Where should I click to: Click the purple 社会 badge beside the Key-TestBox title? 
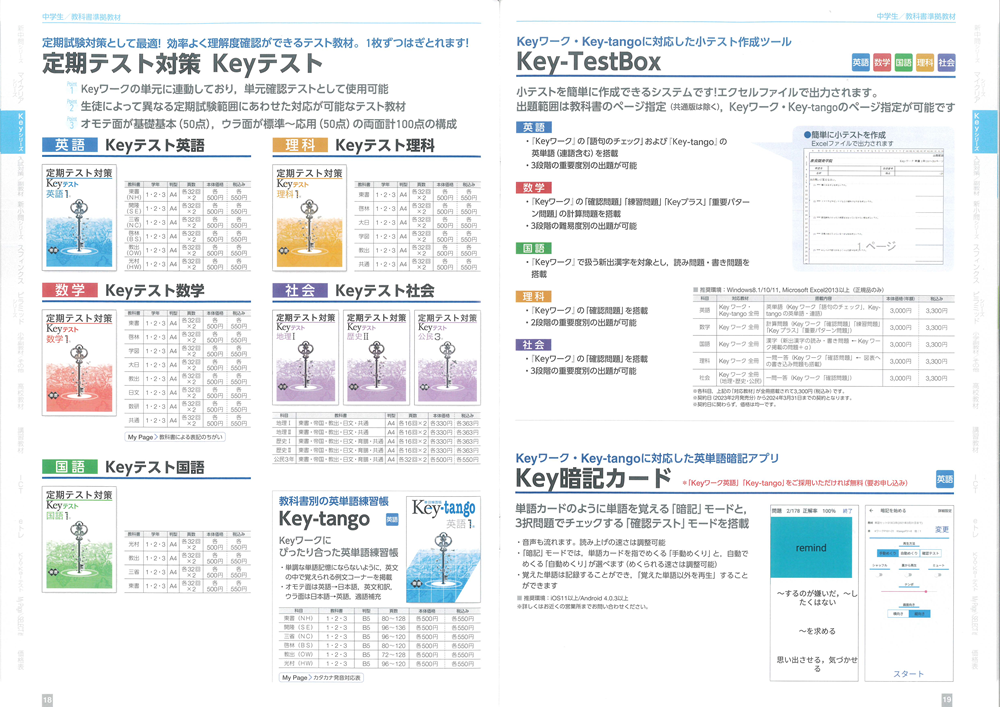(946, 62)
